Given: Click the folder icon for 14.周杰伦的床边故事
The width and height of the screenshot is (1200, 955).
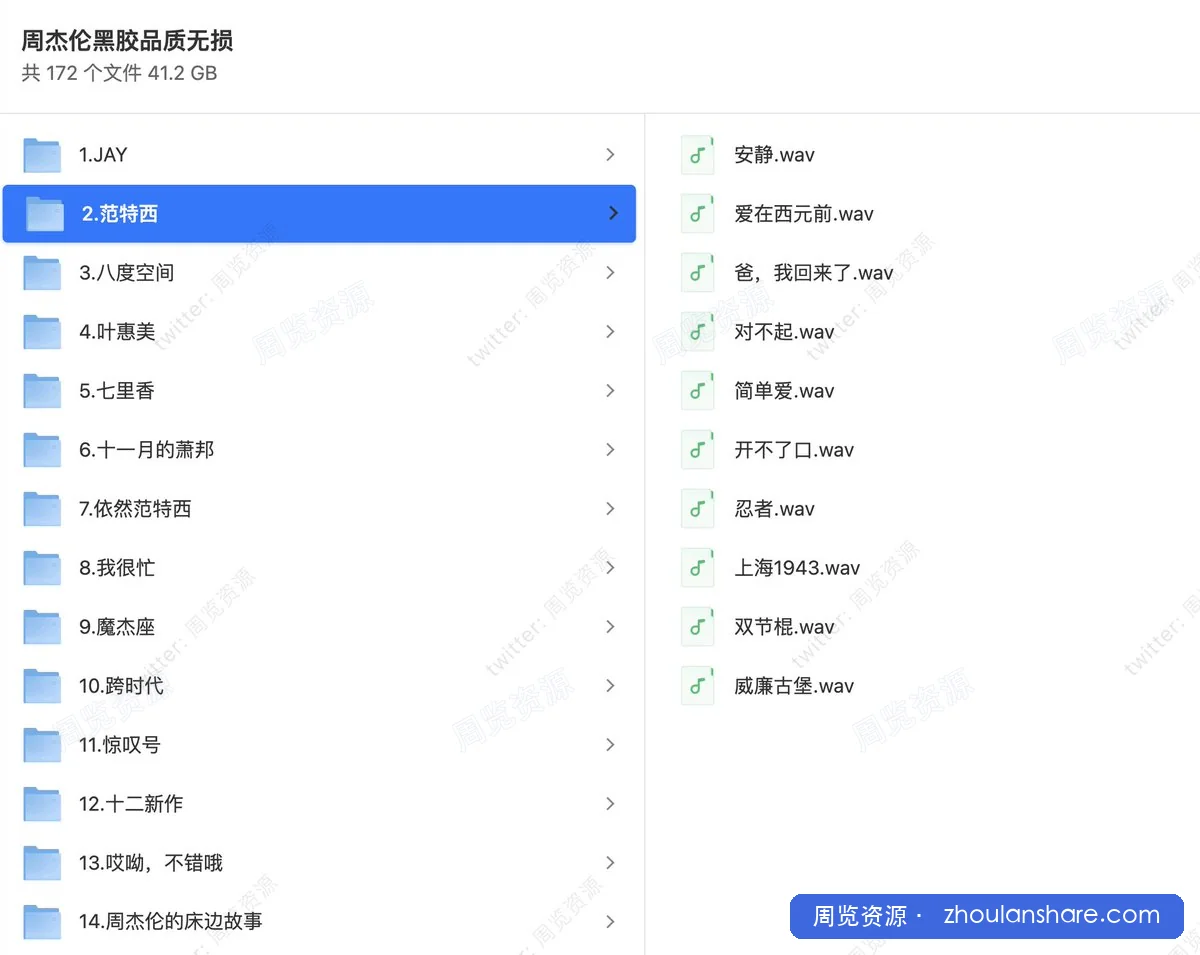Looking at the screenshot, I should click(42, 922).
